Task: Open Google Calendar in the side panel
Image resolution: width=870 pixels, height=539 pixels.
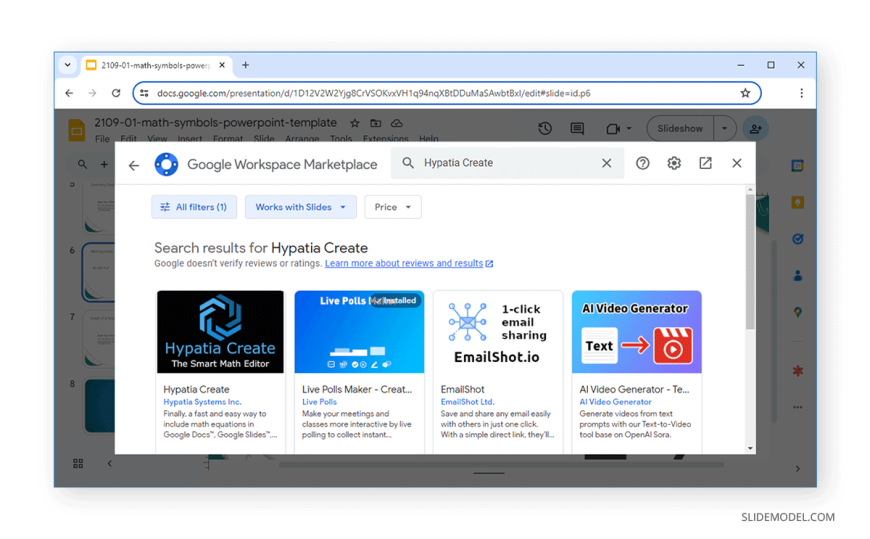Action: pyautogui.click(x=797, y=165)
